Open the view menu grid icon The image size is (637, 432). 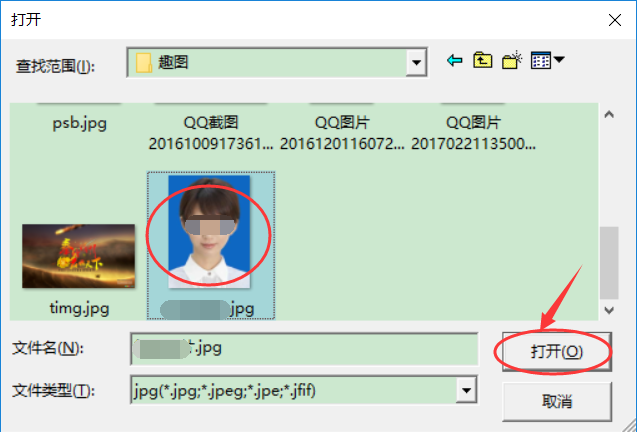(541, 61)
